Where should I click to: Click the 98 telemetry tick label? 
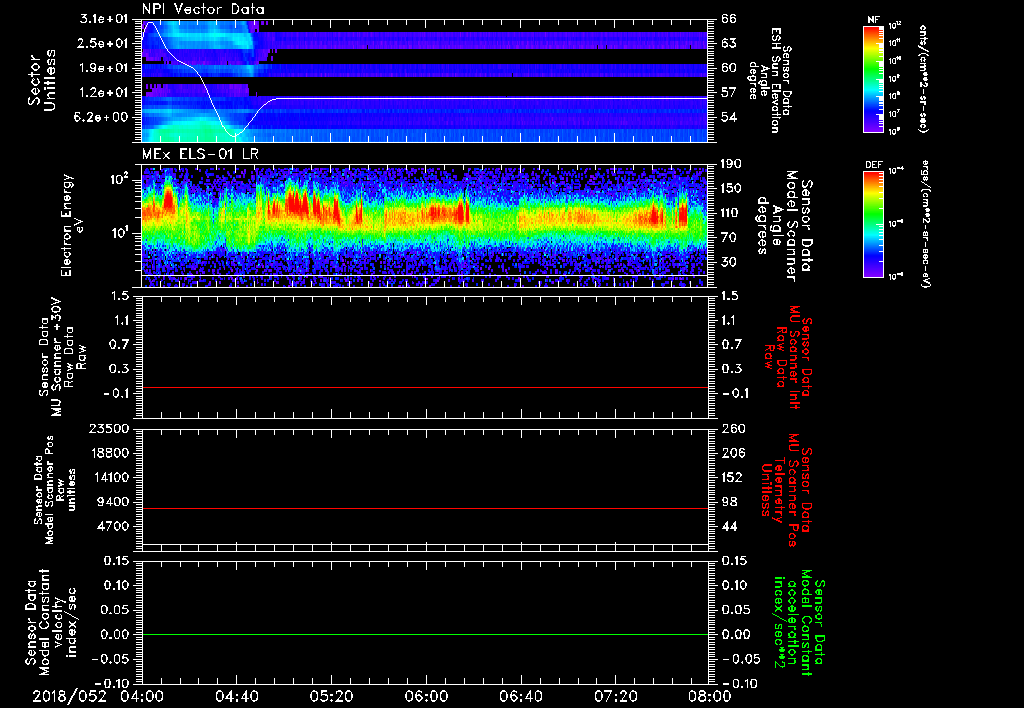(729, 502)
